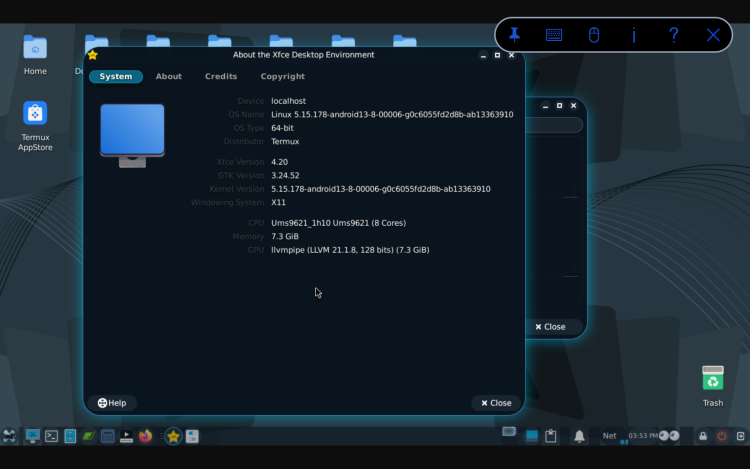Click the blue workspace switcher icon
The height and width of the screenshot is (469, 750).
point(531,436)
